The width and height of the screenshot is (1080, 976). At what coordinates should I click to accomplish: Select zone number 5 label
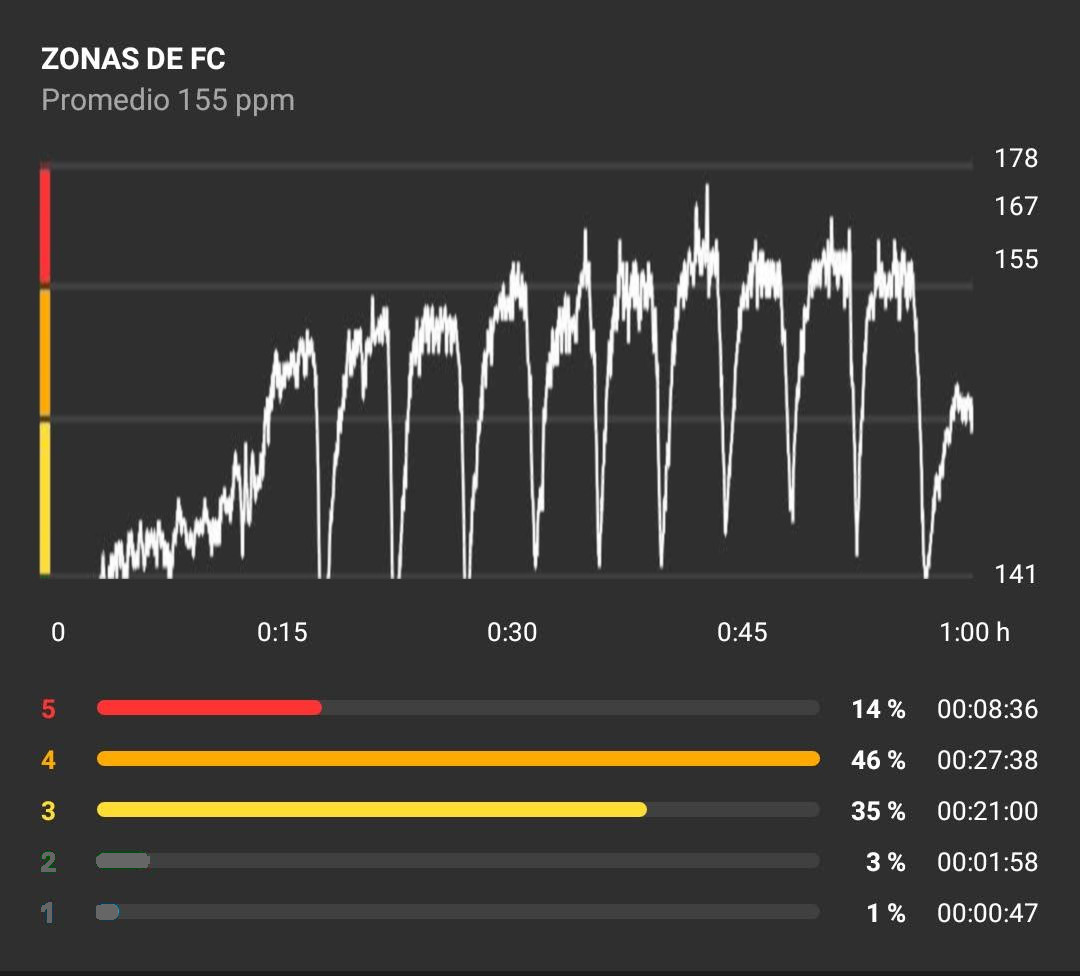(48, 709)
